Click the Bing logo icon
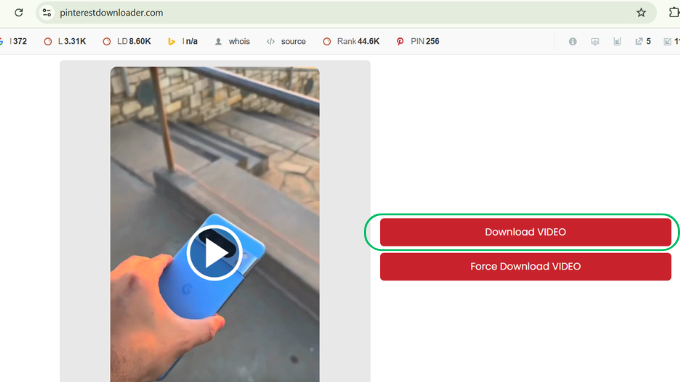This screenshot has width=680, height=382. coord(172,41)
